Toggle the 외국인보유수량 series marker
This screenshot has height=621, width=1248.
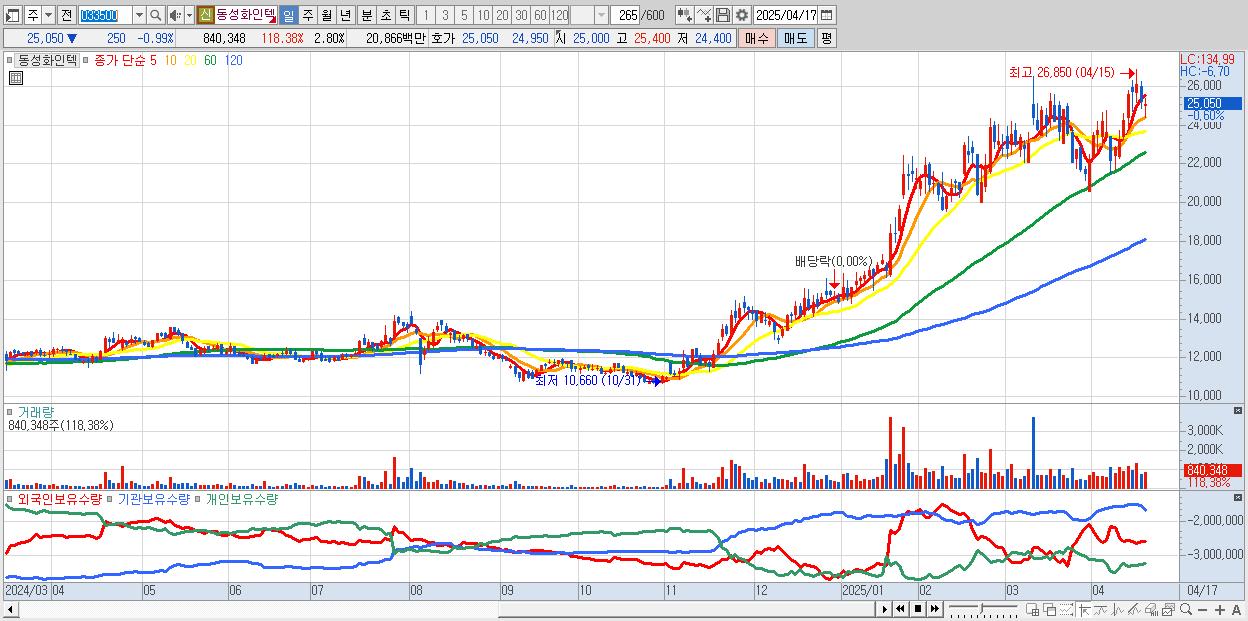pos(11,498)
